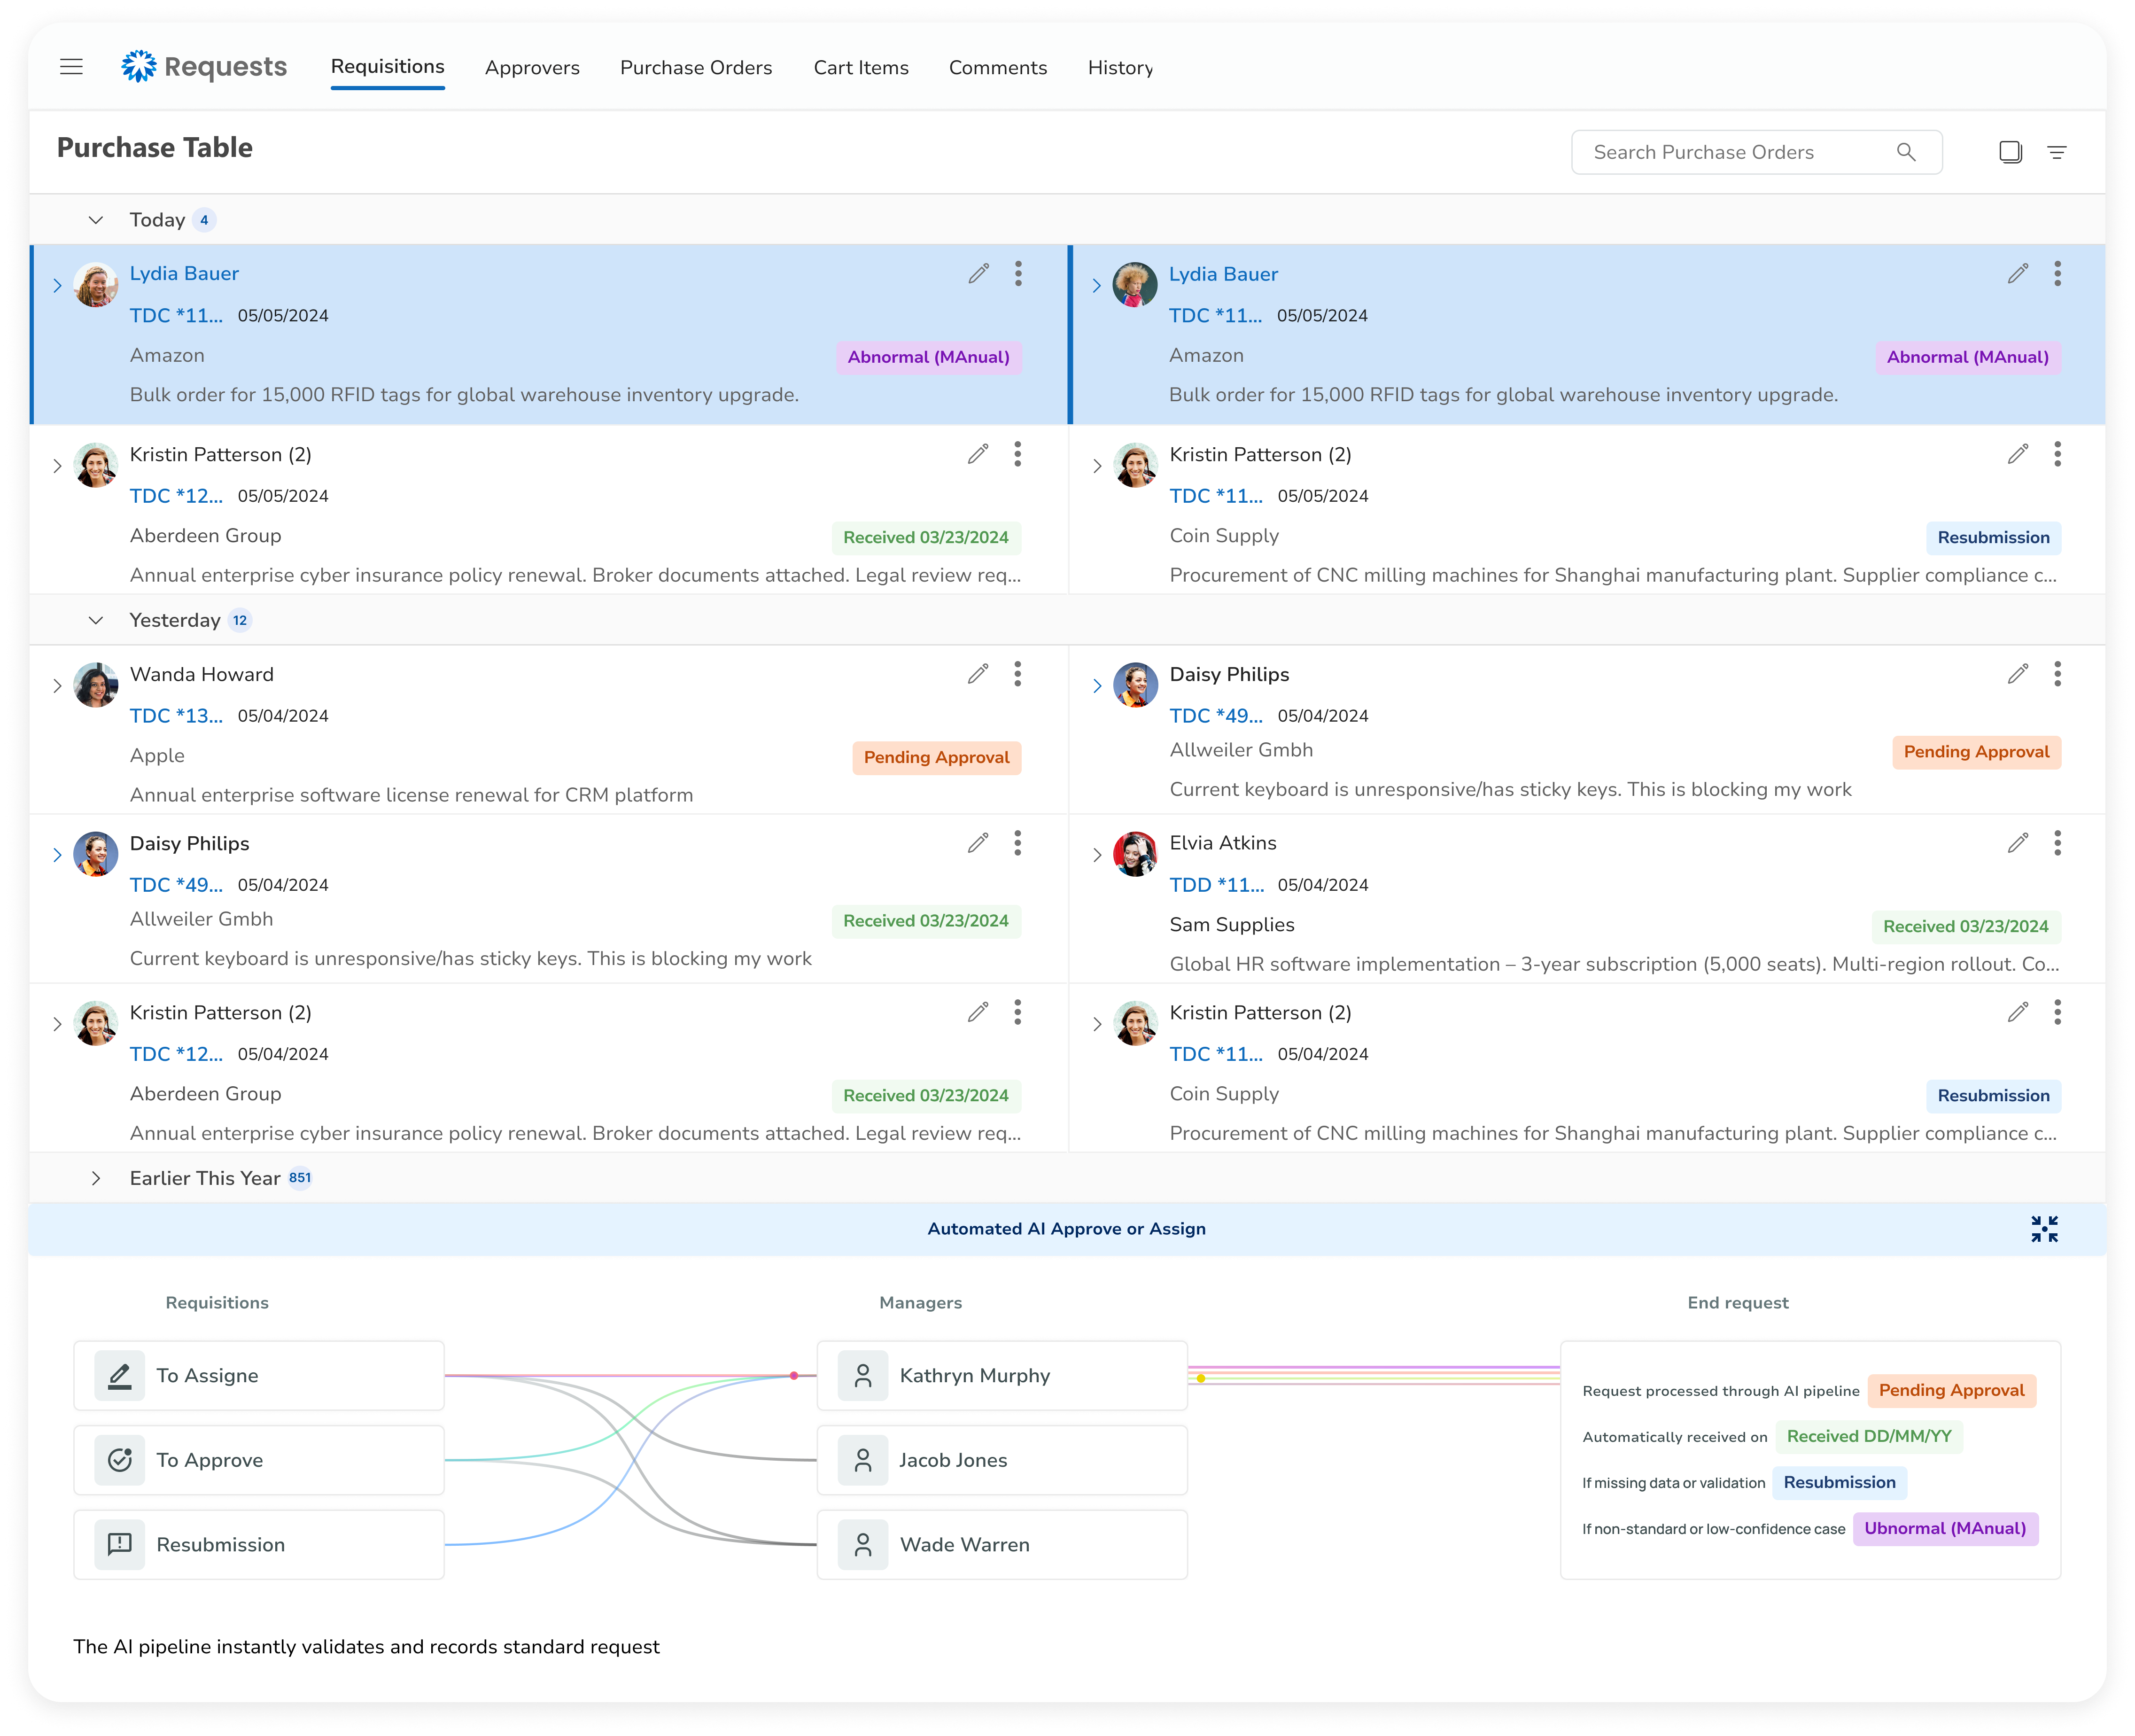Switch to the Purchase Orders tab
The image size is (2135, 1736).
tap(696, 68)
